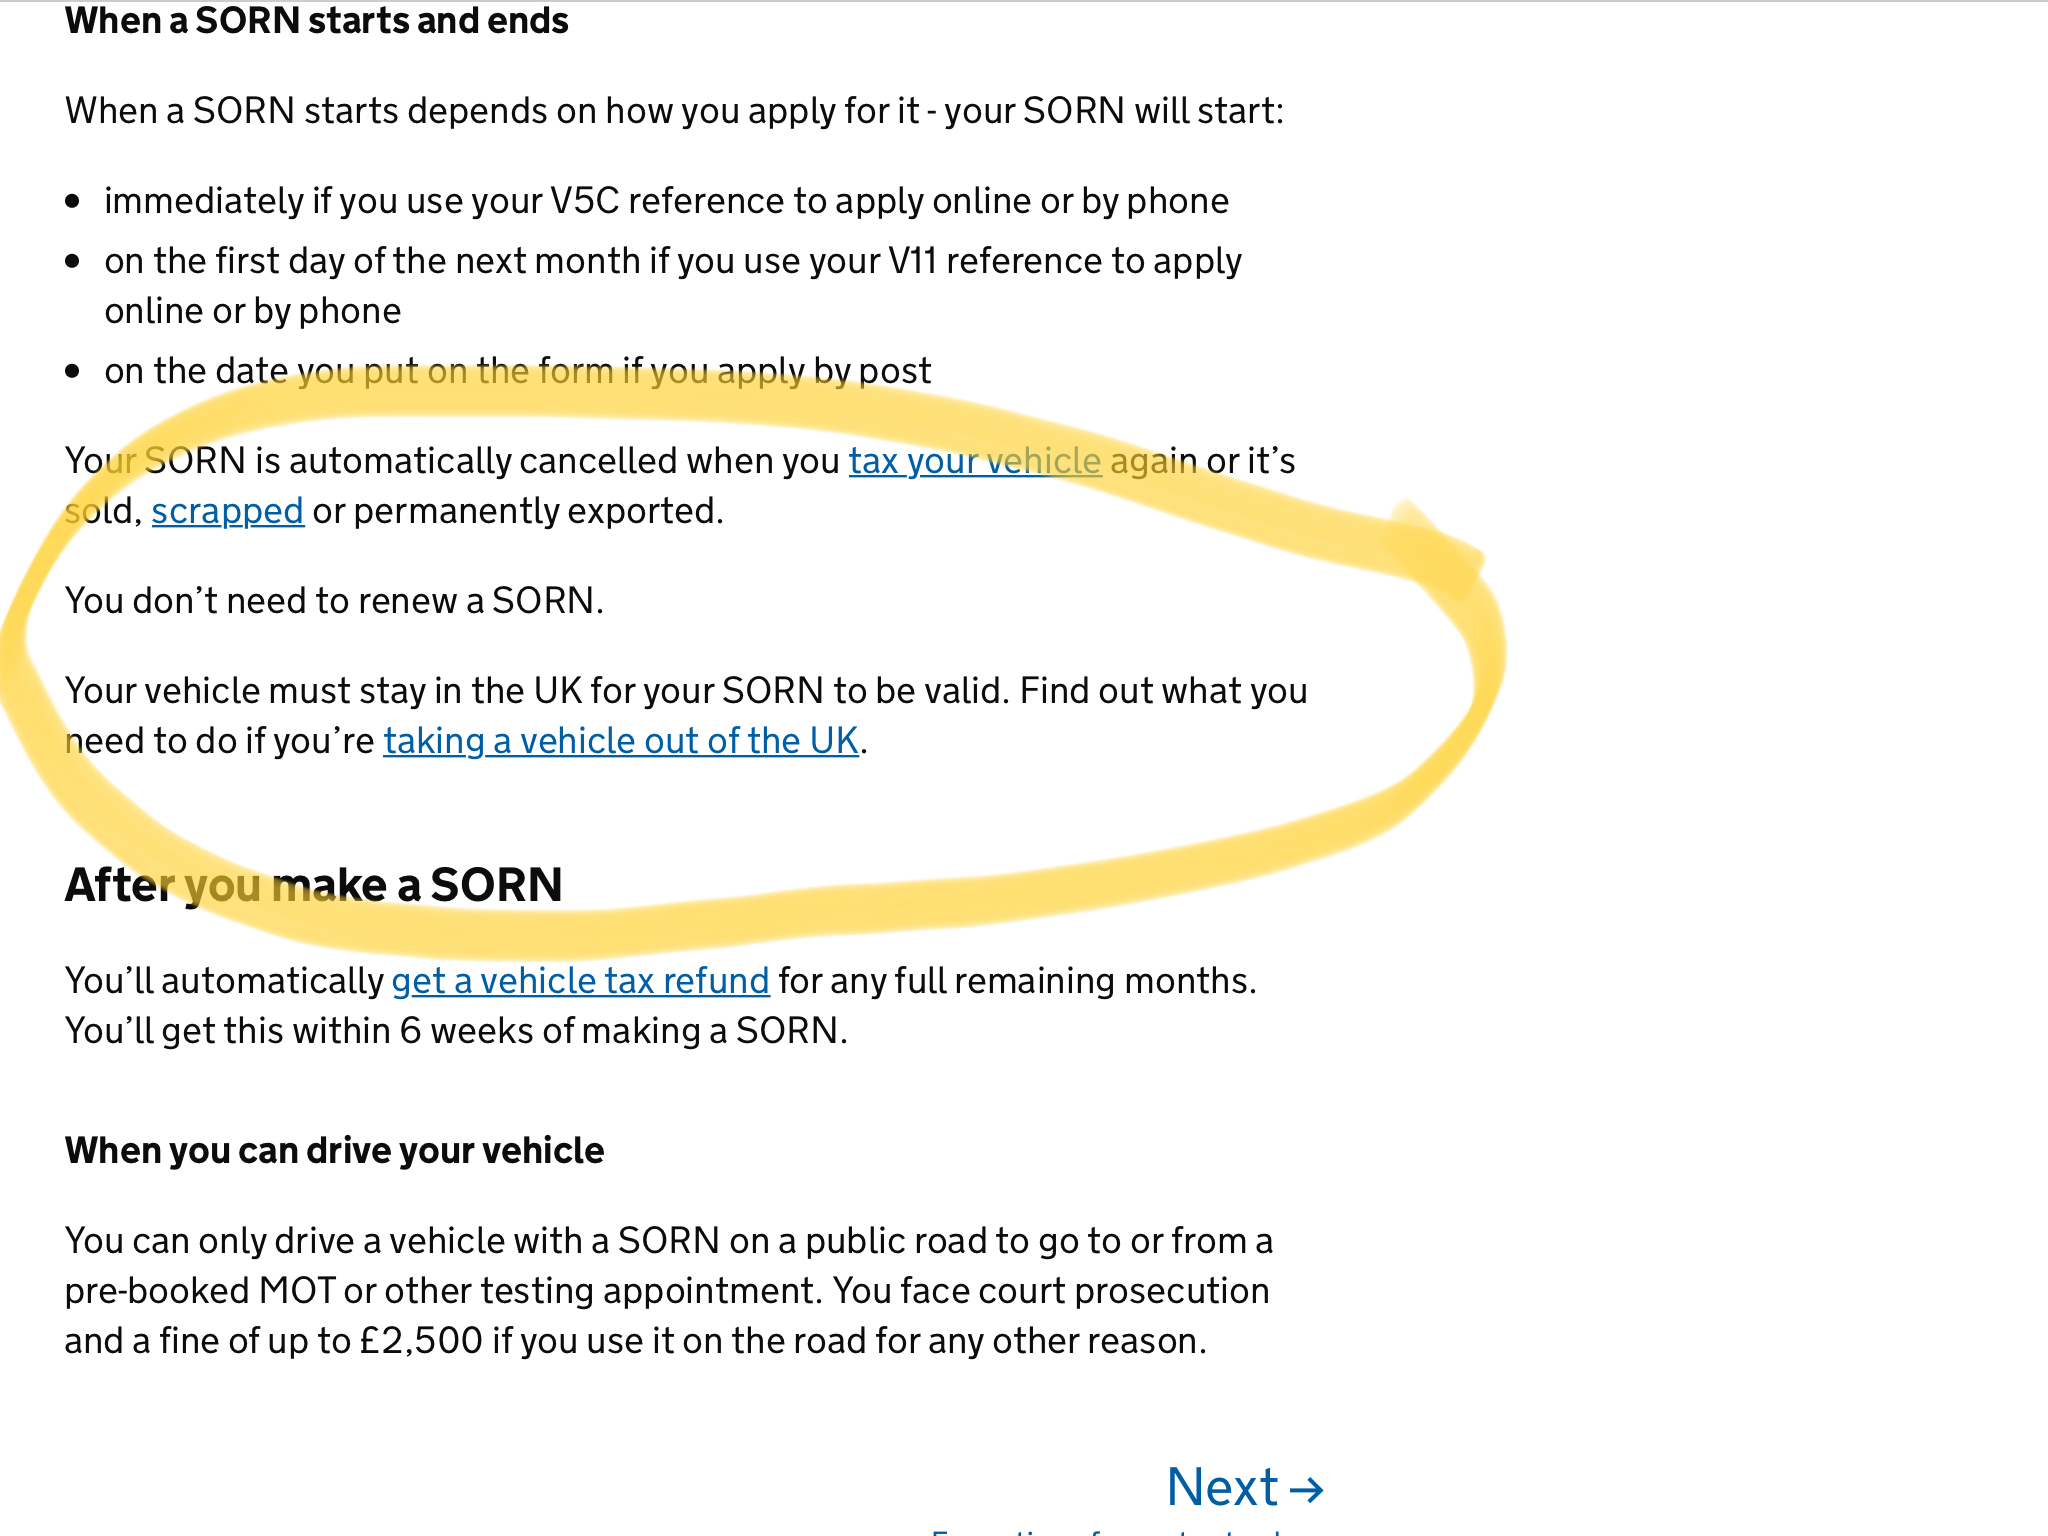Follow the 'scrapped' hyperlink

pos(227,511)
